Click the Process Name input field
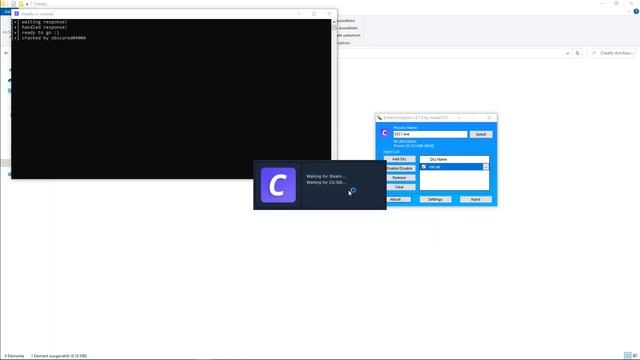 point(430,134)
